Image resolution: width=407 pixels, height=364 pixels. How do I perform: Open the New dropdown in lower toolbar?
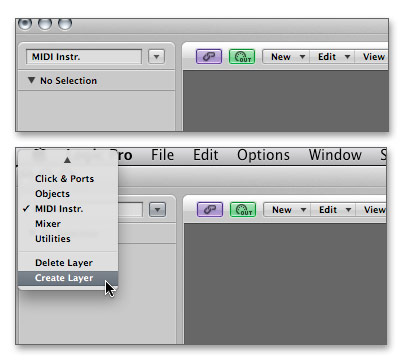click(x=287, y=210)
